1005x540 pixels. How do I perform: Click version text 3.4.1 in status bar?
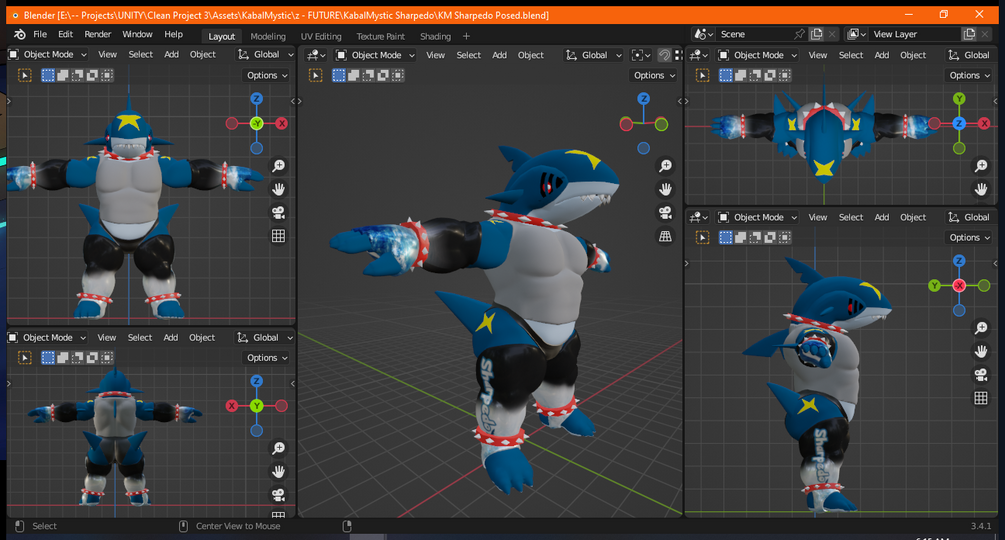click(981, 526)
